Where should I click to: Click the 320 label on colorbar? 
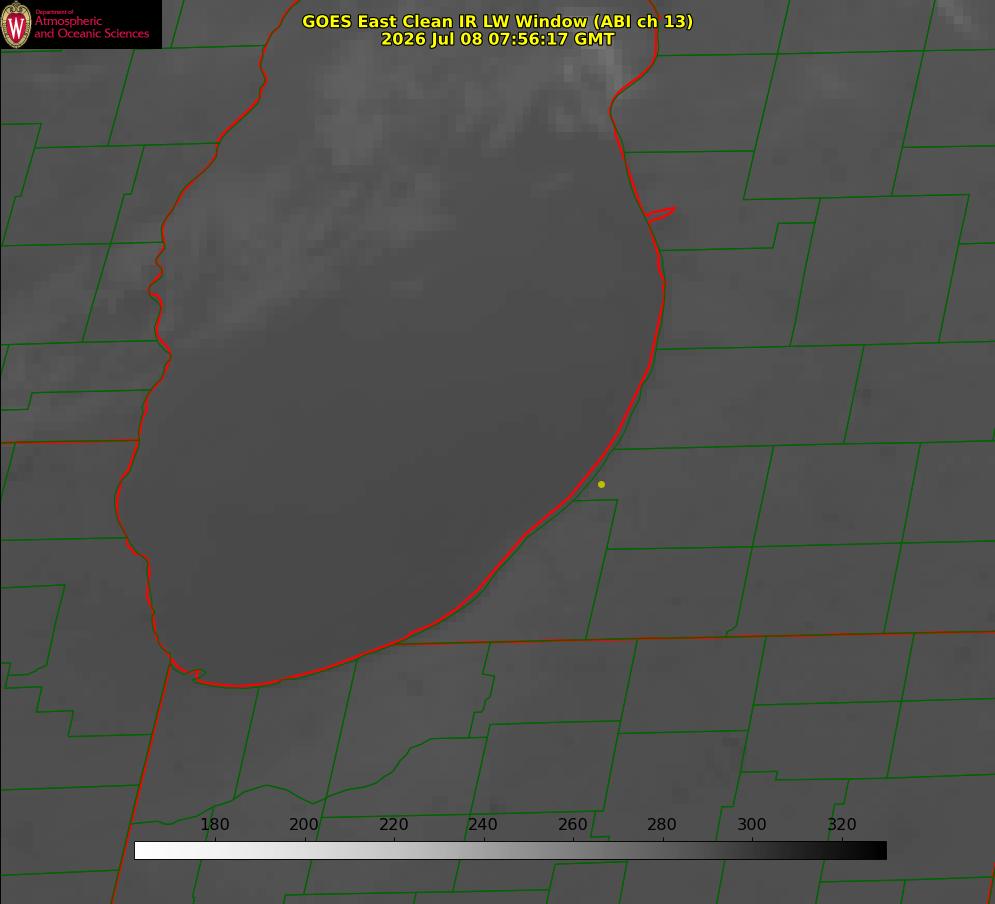[842, 824]
